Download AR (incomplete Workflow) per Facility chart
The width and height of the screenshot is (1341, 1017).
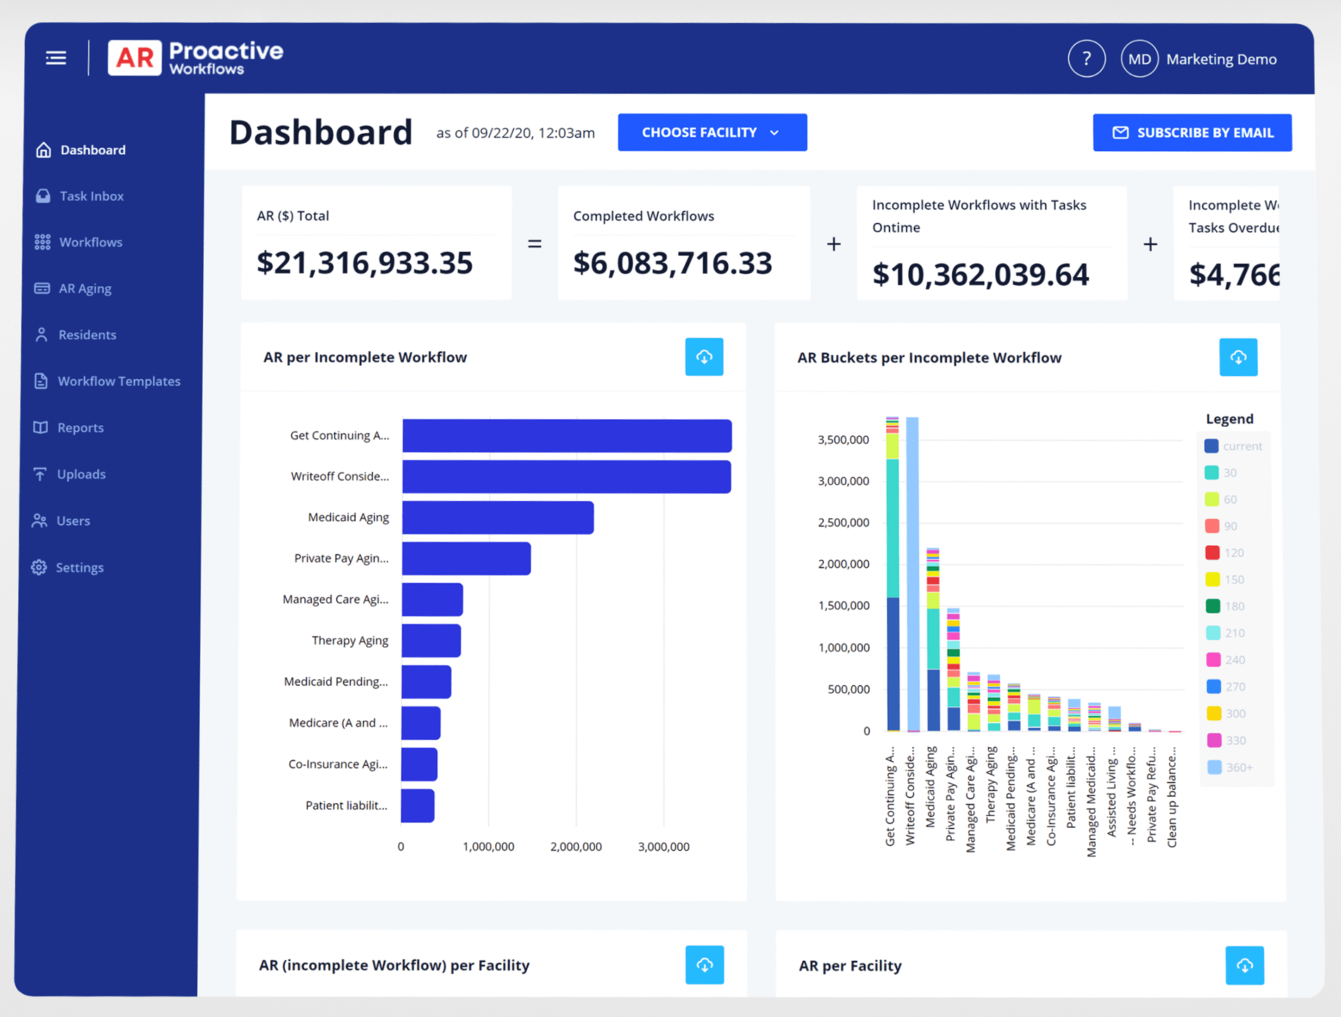[704, 965]
